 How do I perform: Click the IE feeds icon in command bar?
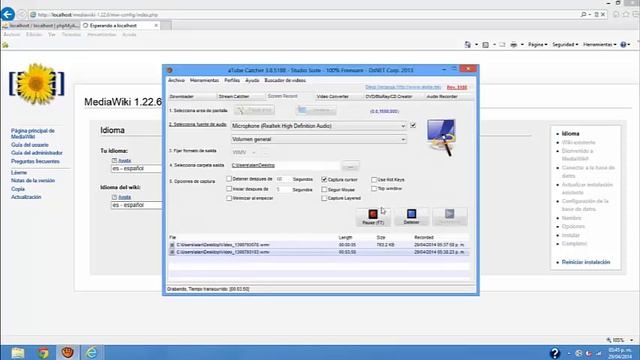point(486,44)
